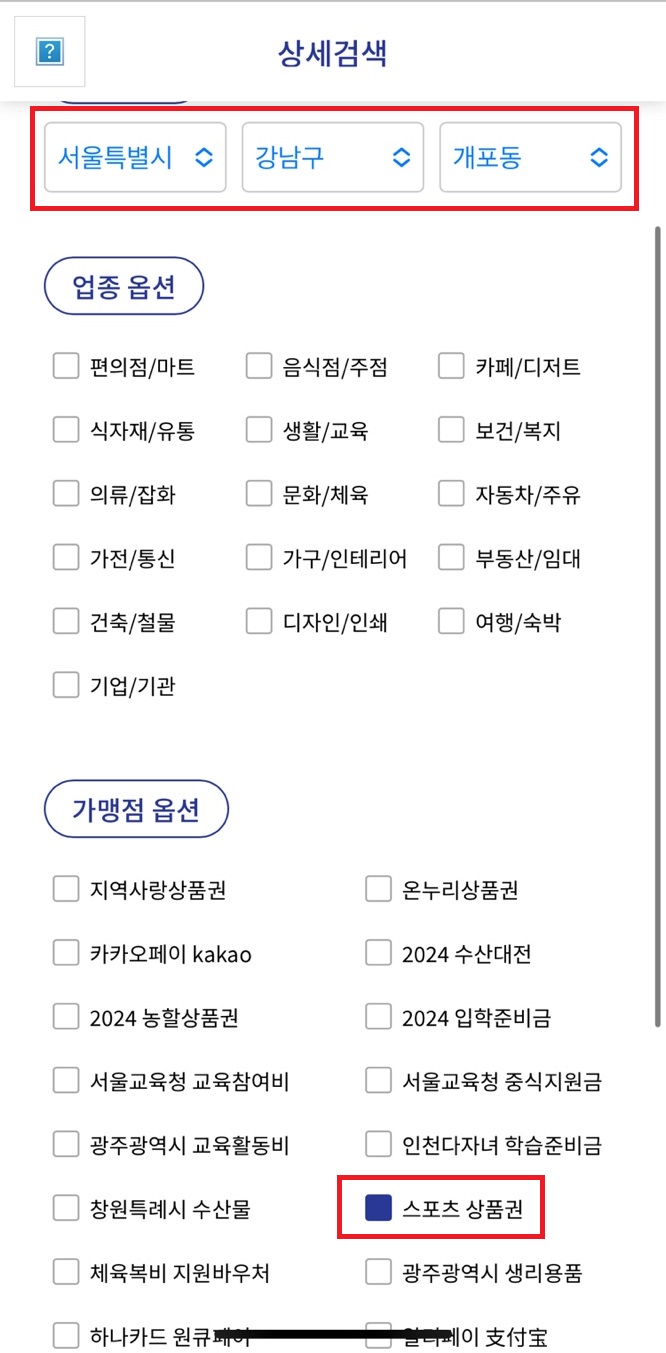
Task: Uncheck the 스포츠 상품권 checkbox
Action: point(377,1208)
